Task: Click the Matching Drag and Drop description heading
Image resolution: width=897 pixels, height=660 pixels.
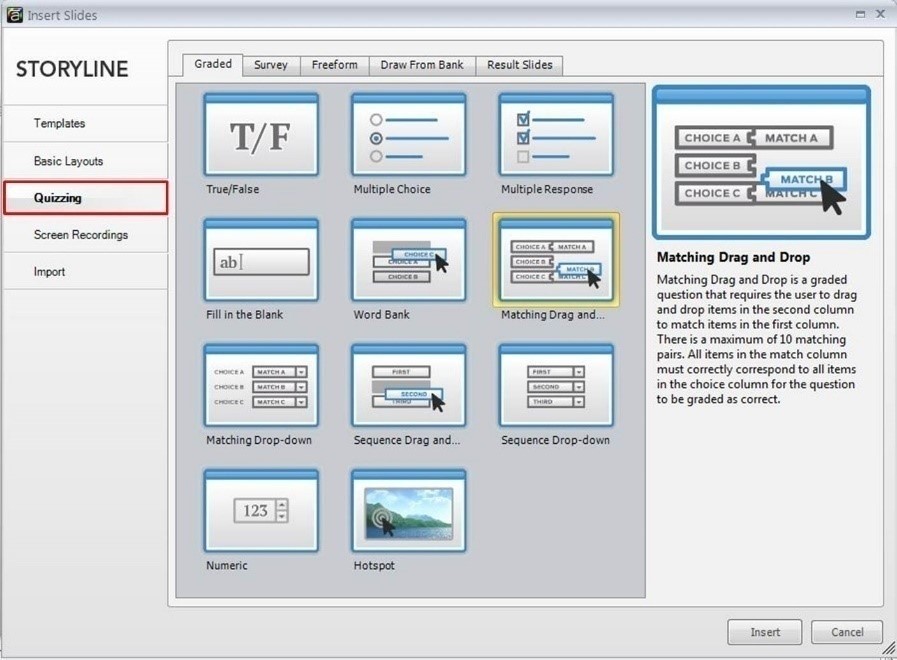Action: click(x=733, y=257)
